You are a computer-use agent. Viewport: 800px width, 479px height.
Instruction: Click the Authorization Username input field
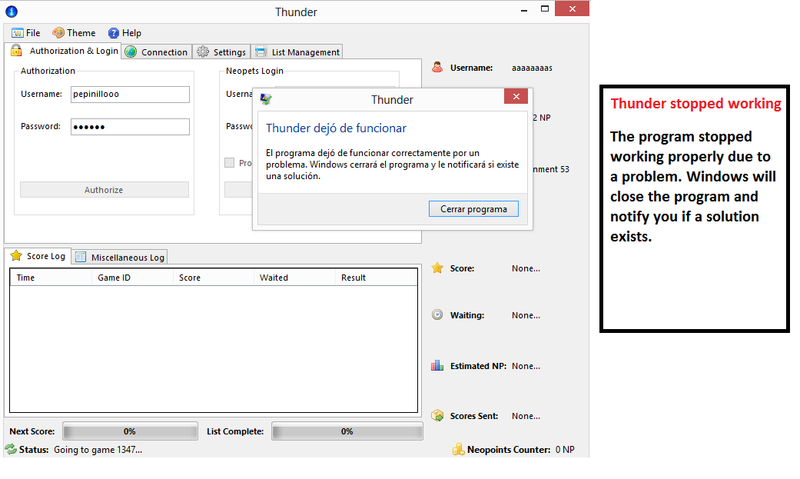point(129,94)
